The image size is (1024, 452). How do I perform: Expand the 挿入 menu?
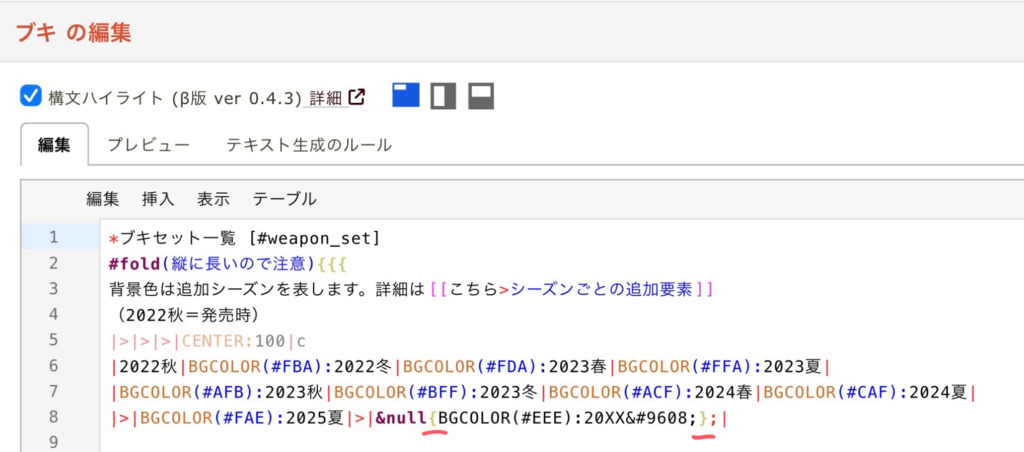click(158, 199)
